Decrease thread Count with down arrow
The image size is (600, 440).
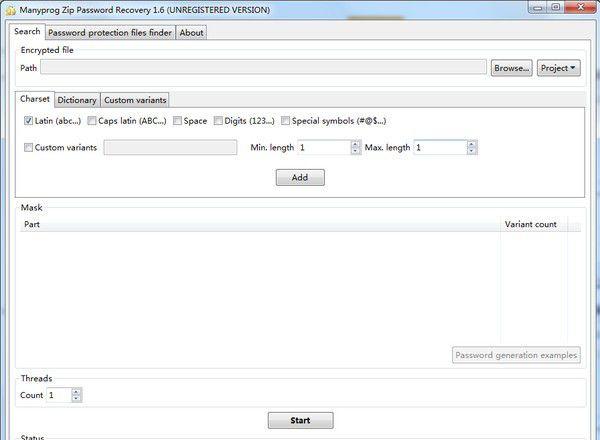(76, 398)
